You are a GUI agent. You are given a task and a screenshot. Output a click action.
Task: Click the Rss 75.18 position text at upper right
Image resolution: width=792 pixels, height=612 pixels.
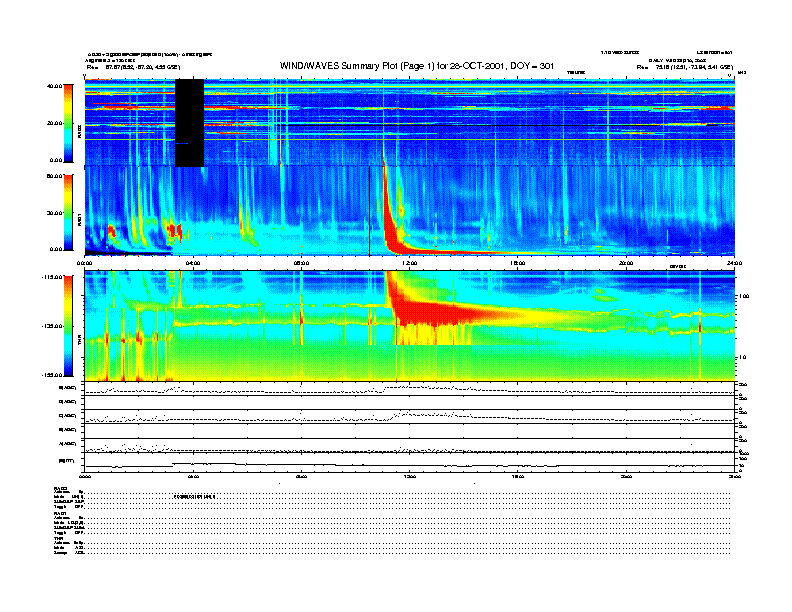tap(684, 67)
